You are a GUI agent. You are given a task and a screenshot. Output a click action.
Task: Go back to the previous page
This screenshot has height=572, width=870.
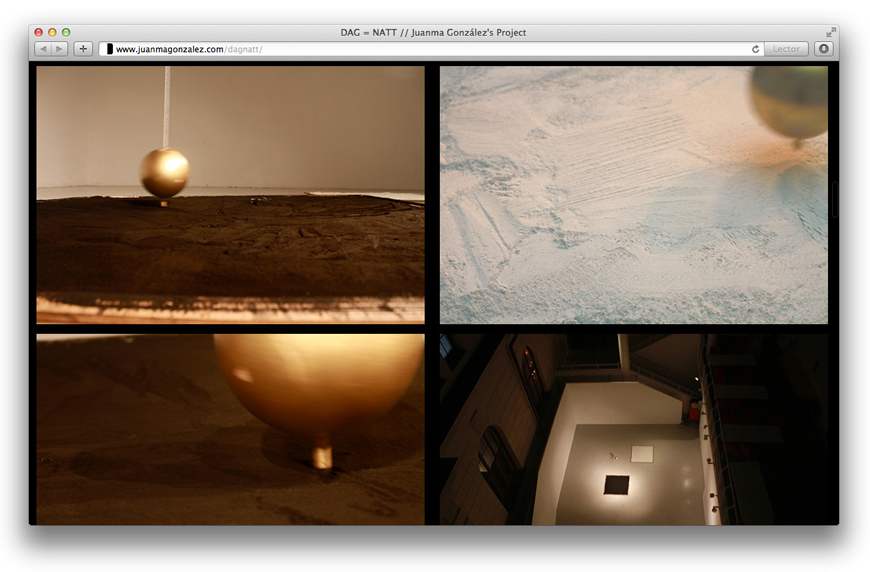click(43, 49)
